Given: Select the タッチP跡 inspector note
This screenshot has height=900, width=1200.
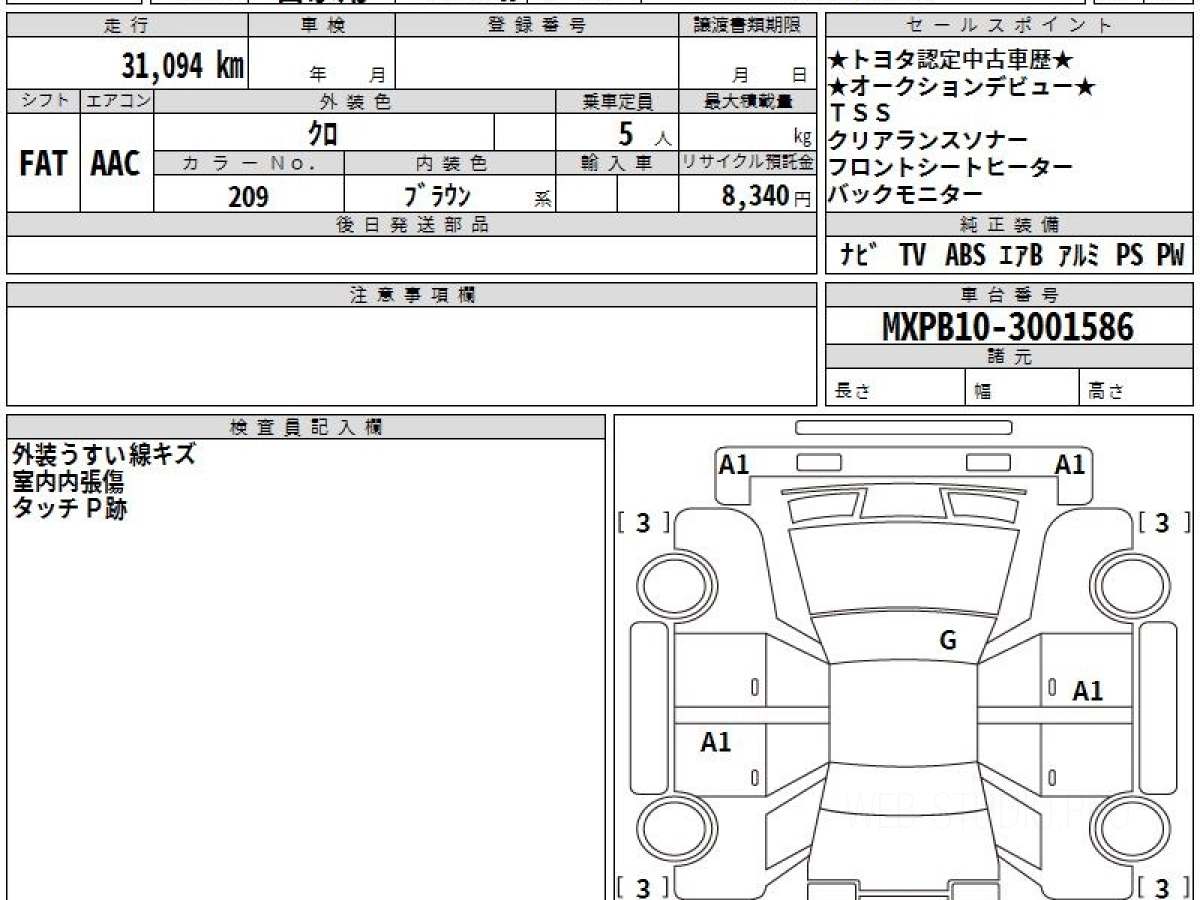Looking at the screenshot, I should 69,508.
